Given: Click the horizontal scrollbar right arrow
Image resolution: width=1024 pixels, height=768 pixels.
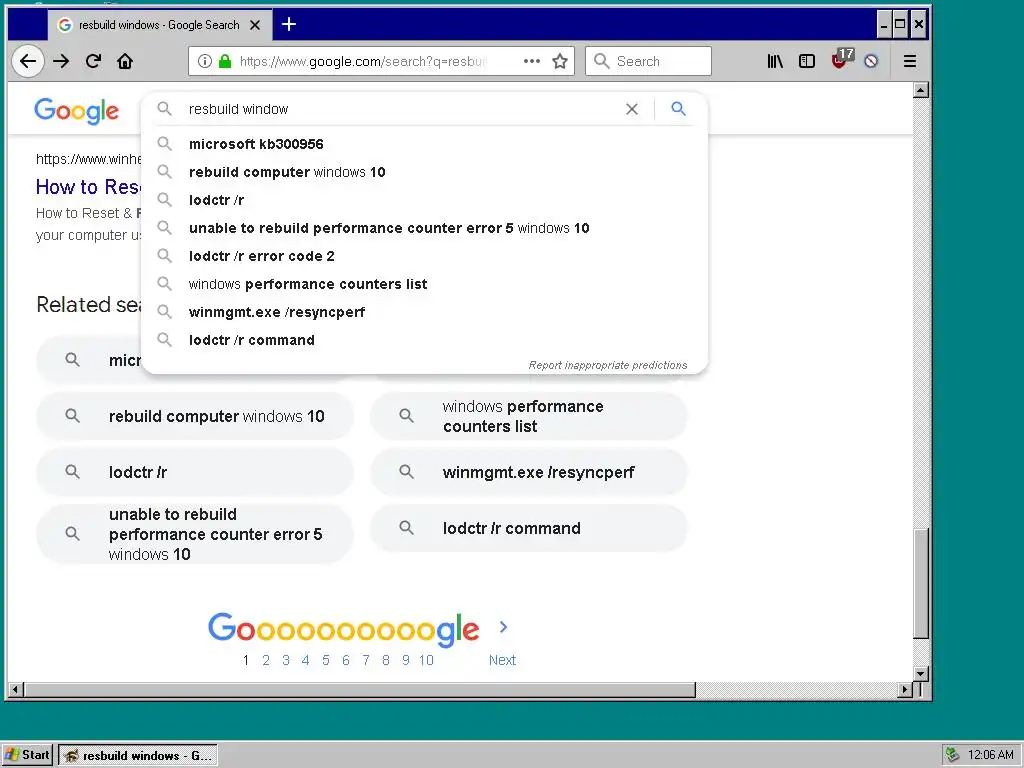Looking at the screenshot, I should (x=904, y=689).
